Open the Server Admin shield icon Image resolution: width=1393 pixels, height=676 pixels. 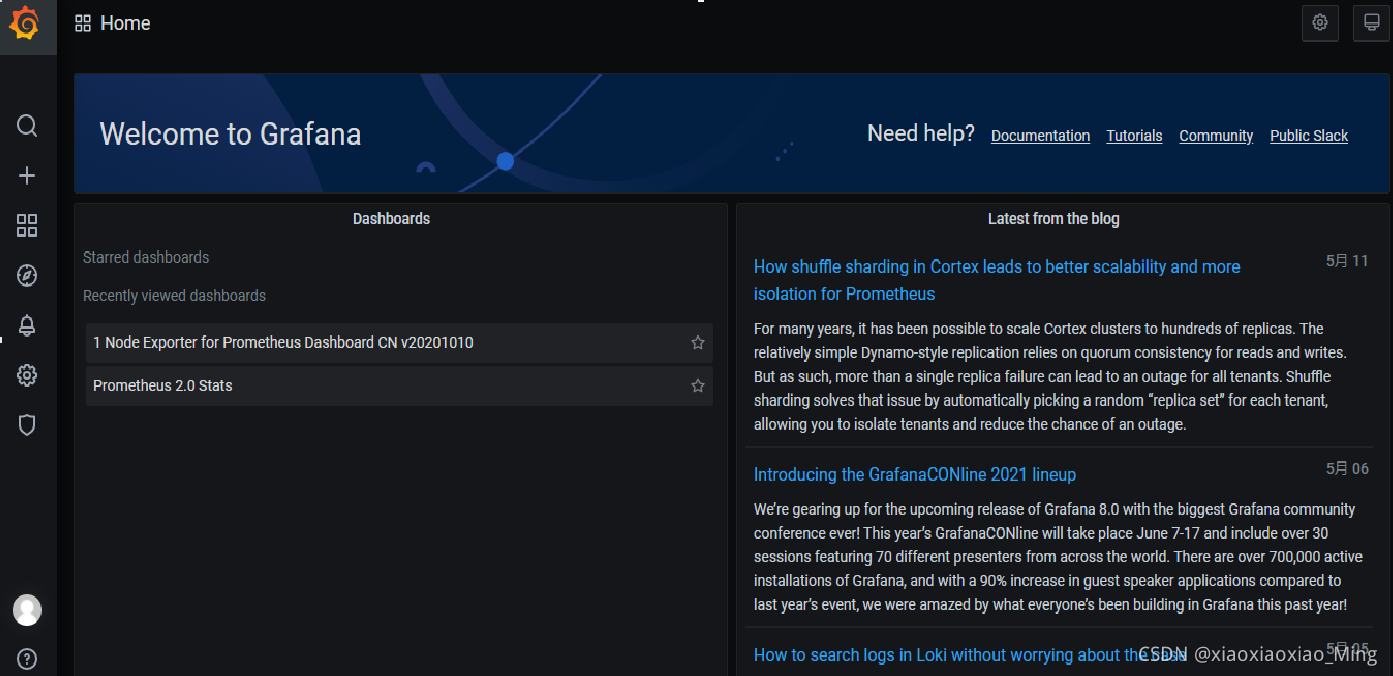click(x=27, y=425)
